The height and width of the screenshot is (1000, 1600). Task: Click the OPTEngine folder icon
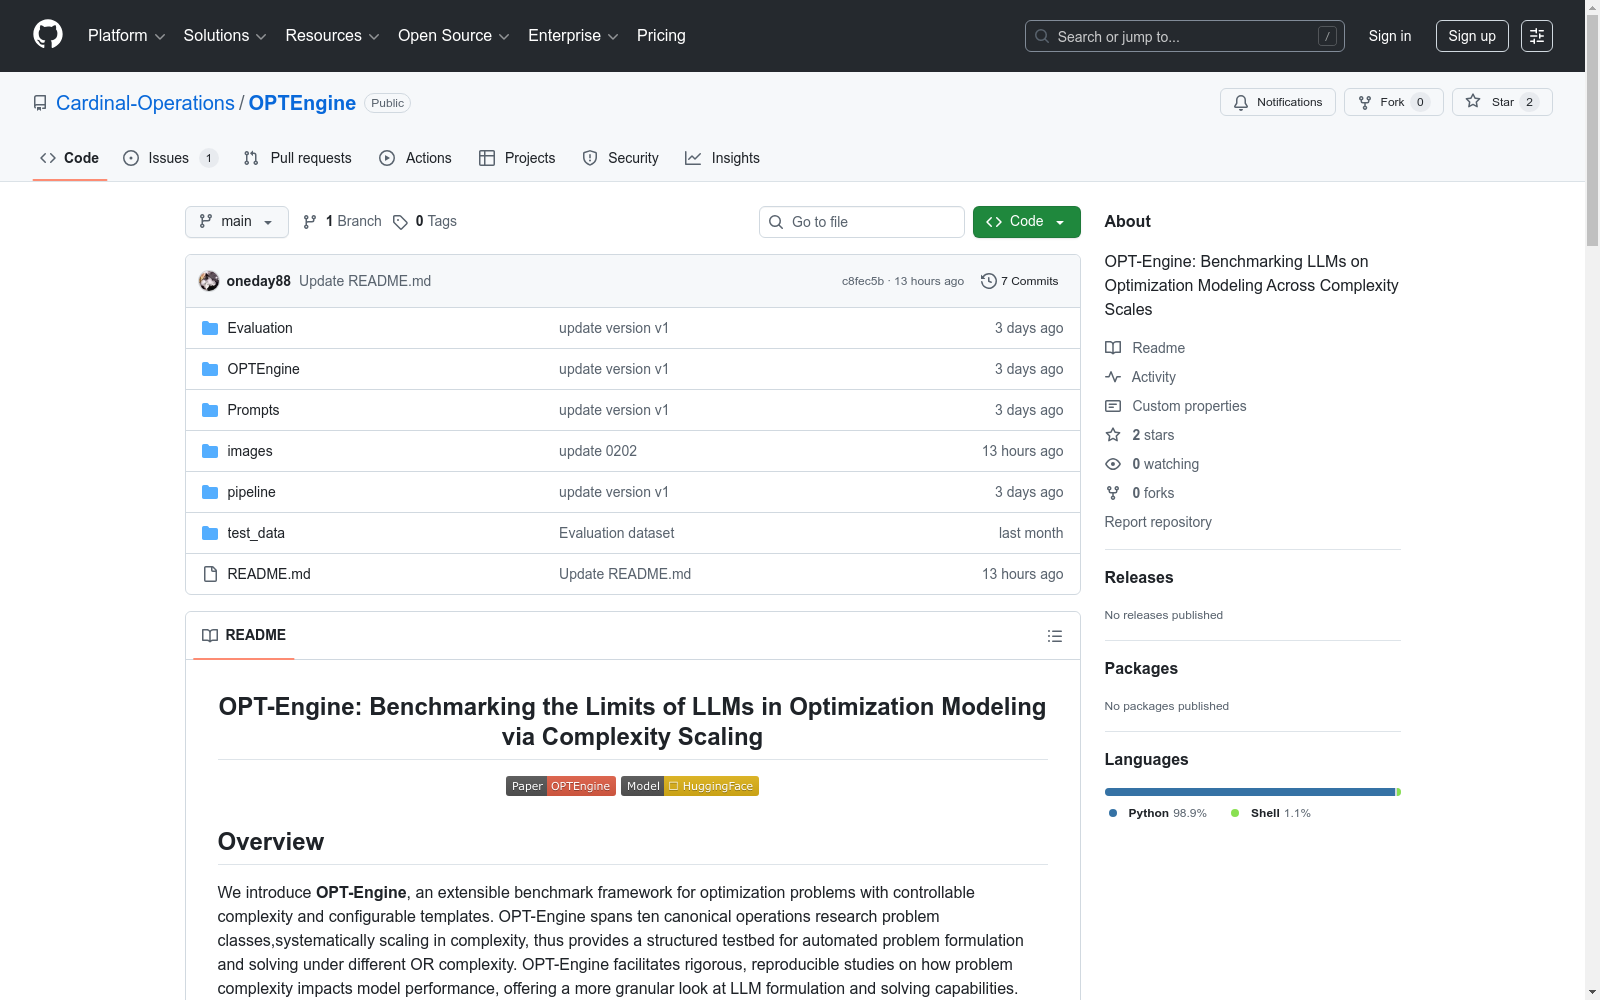(210, 369)
